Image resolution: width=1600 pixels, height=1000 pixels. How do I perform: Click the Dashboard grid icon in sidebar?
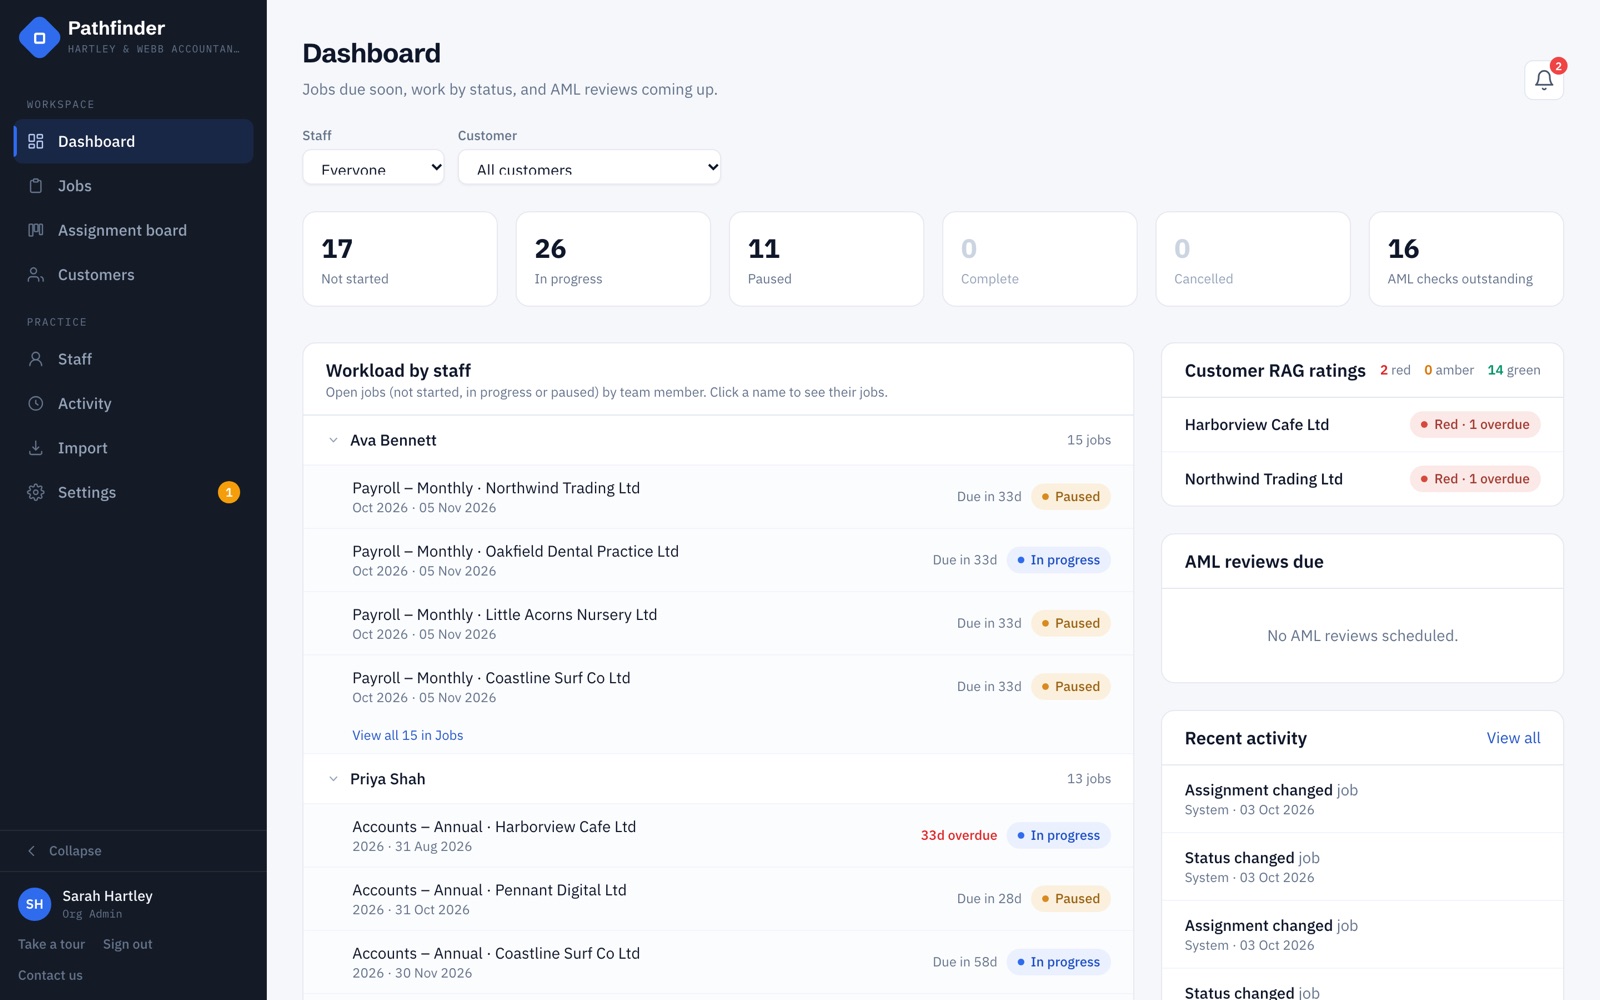(36, 141)
